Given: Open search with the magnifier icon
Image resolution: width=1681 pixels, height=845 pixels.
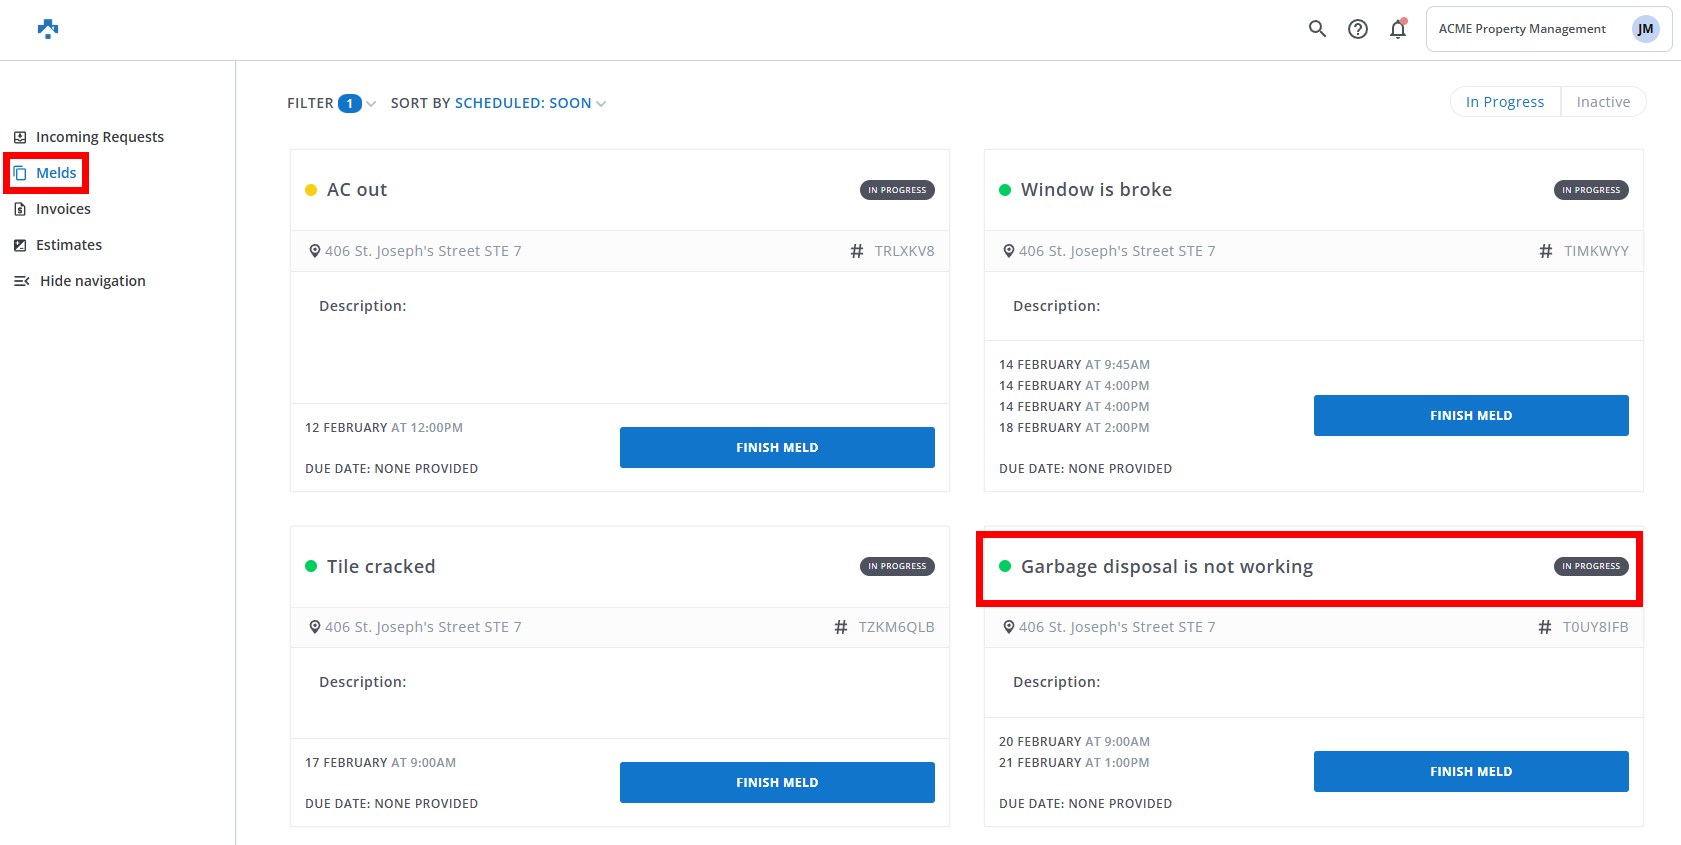Looking at the screenshot, I should pyautogui.click(x=1317, y=29).
